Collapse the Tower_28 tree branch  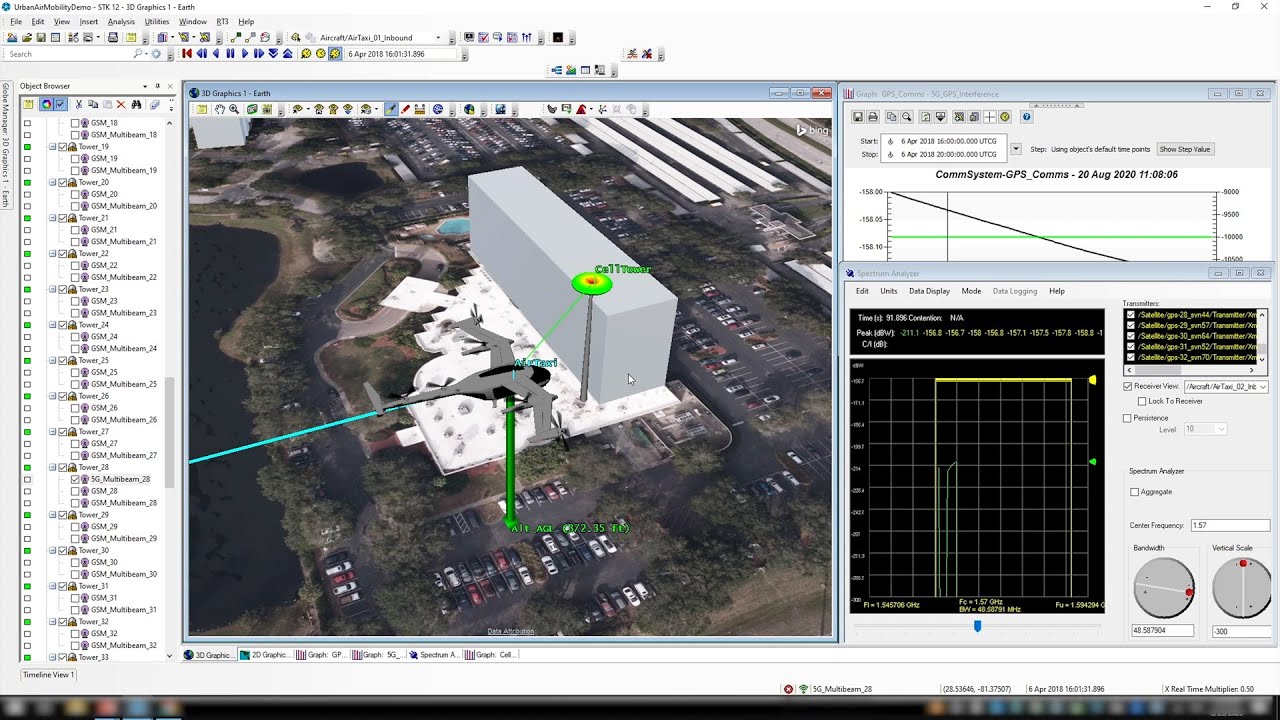click(x=52, y=467)
